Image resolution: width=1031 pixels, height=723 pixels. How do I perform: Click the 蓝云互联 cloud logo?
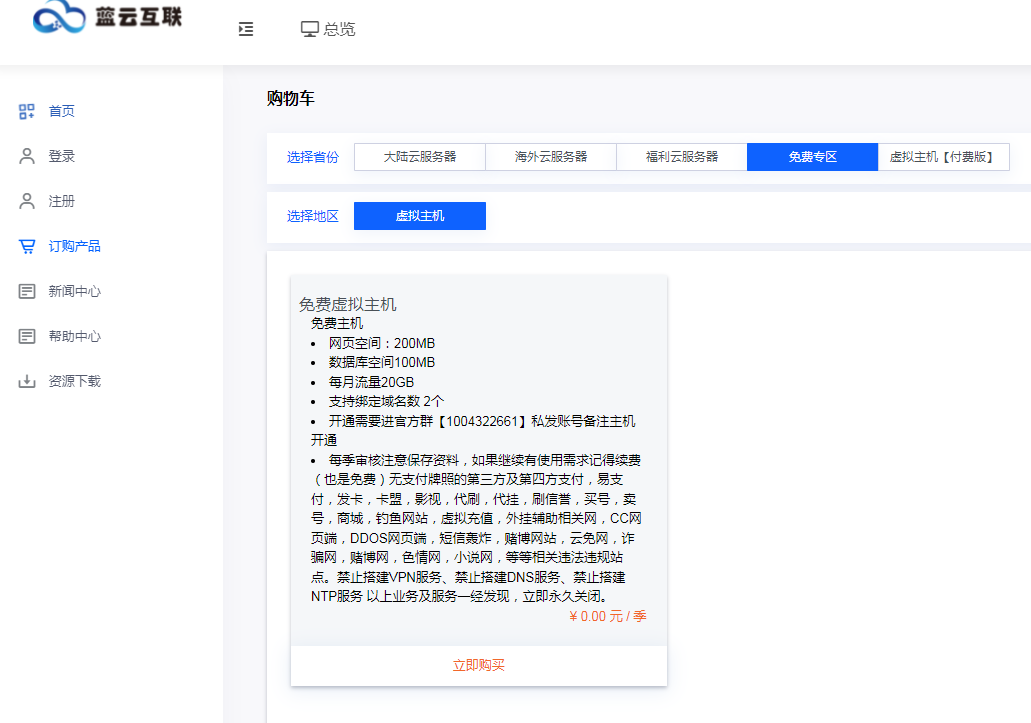pyautogui.click(x=60, y=17)
